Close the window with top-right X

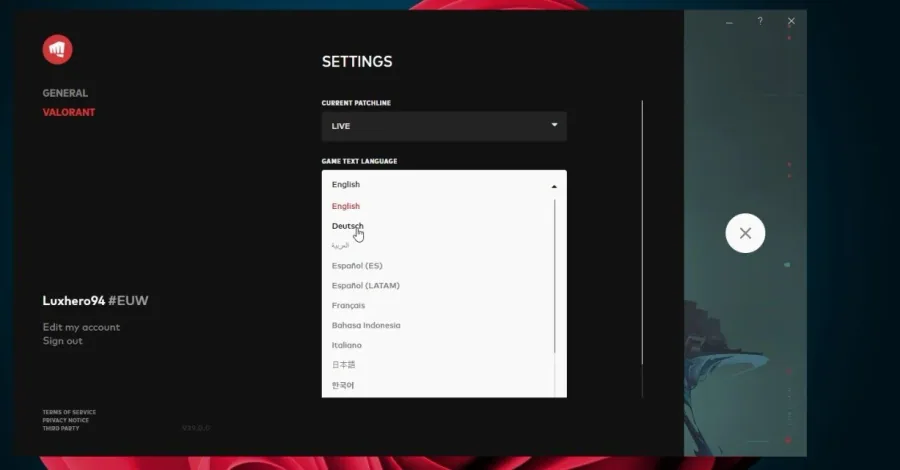pos(791,21)
